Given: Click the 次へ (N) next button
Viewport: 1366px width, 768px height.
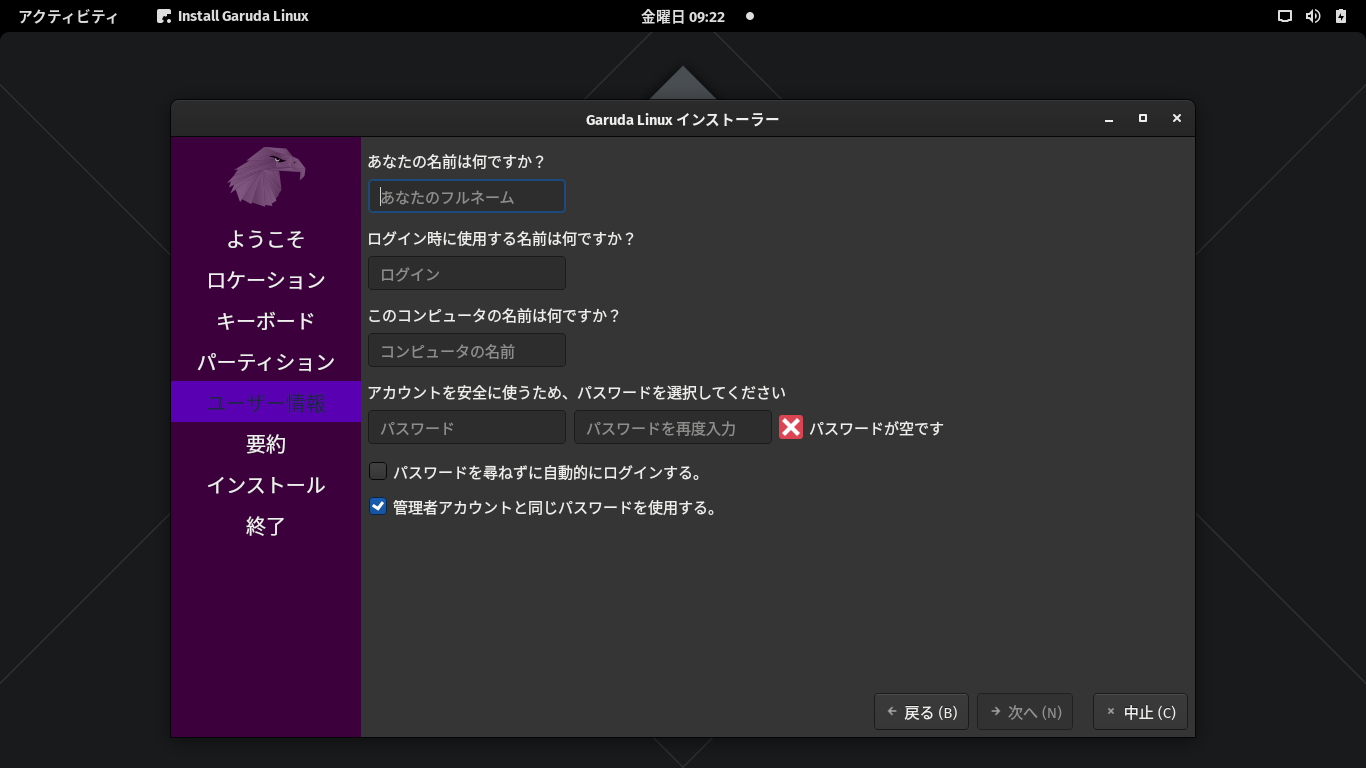Looking at the screenshot, I should click(1025, 712).
